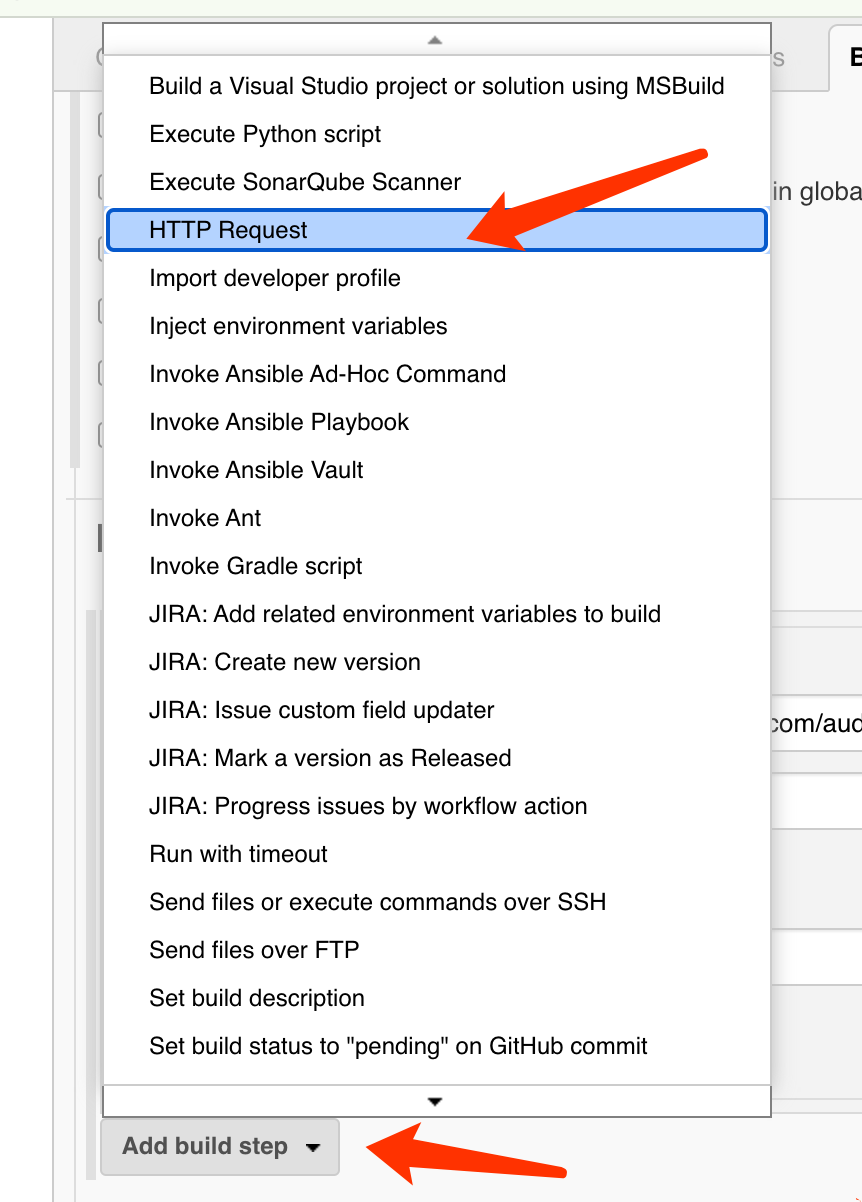Pick the Invoke Ant step
Screen dimensions: 862x1202
pos(436,518)
